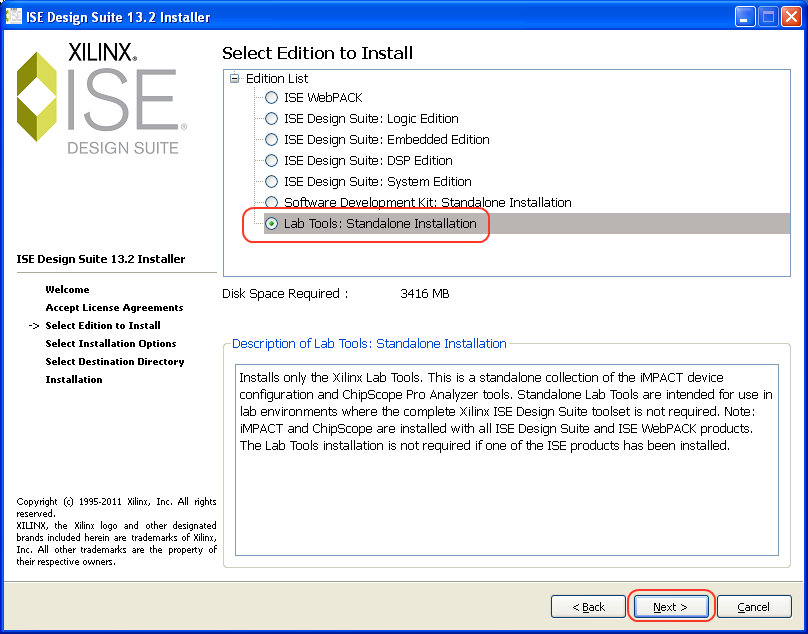
Task: Go back with the Back button
Action: [588, 607]
